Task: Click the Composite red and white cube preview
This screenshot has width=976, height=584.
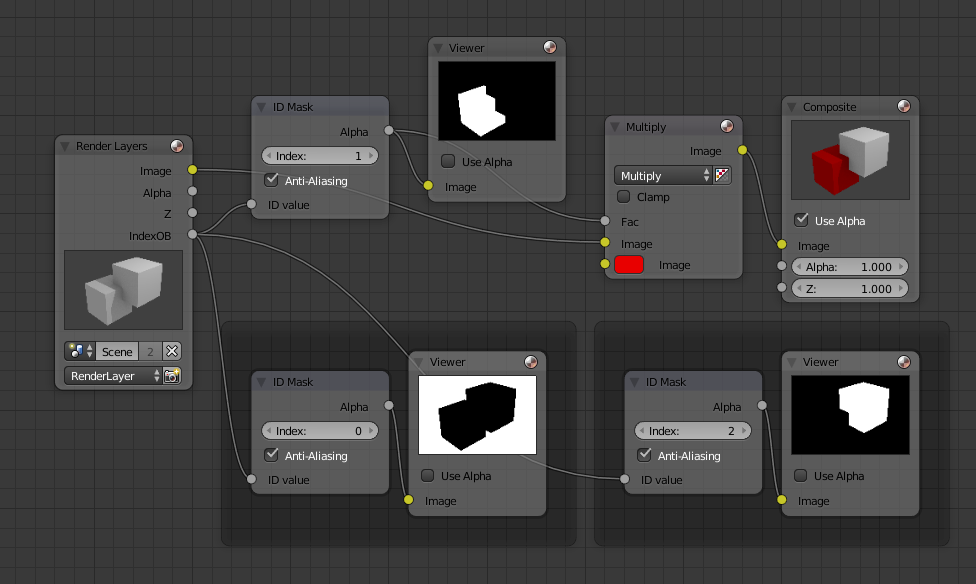Action: coord(850,160)
